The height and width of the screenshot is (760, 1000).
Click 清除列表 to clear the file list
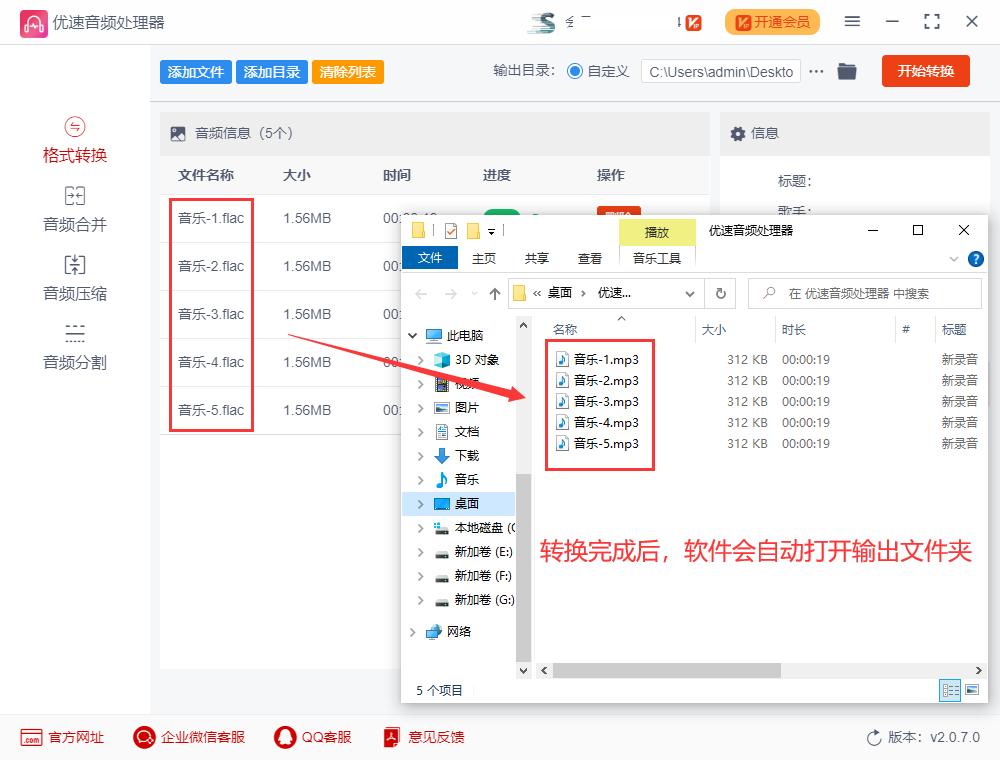pyautogui.click(x=347, y=71)
